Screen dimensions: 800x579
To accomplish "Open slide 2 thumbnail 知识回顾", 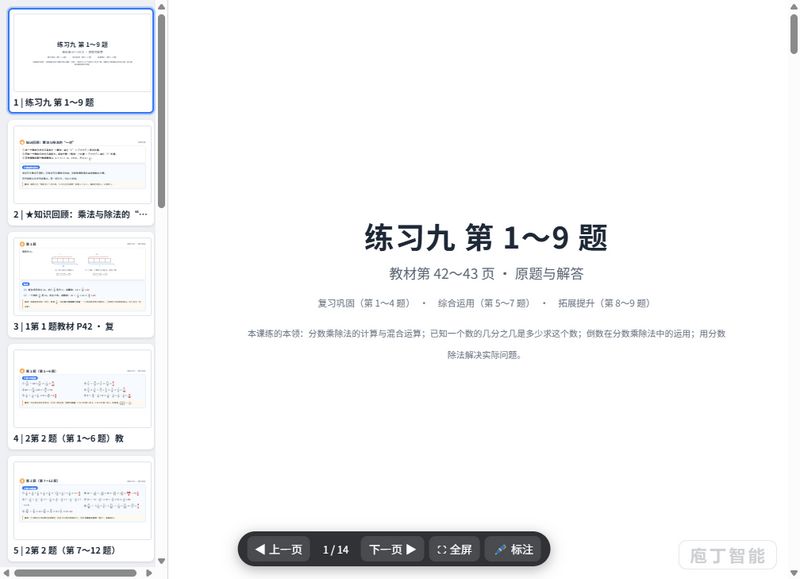I will point(81,173).
